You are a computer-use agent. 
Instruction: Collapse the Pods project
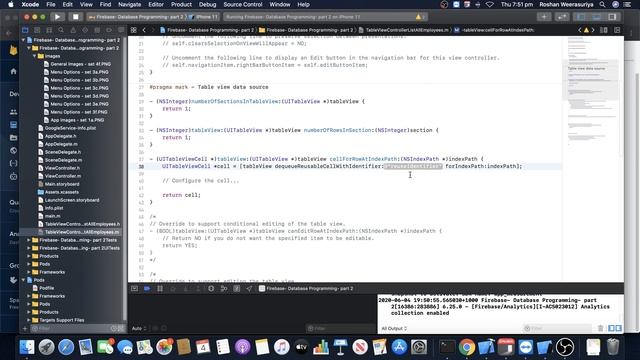coord(23,280)
